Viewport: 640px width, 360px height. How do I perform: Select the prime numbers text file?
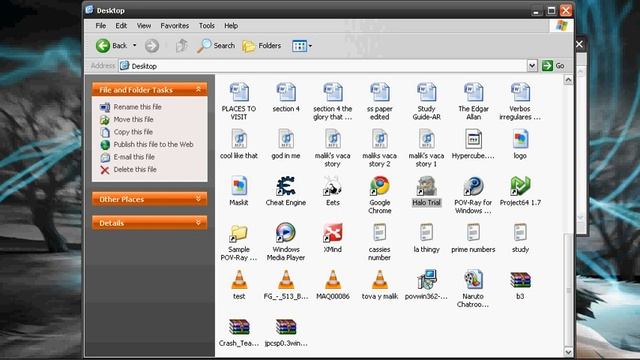click(473, 233)
